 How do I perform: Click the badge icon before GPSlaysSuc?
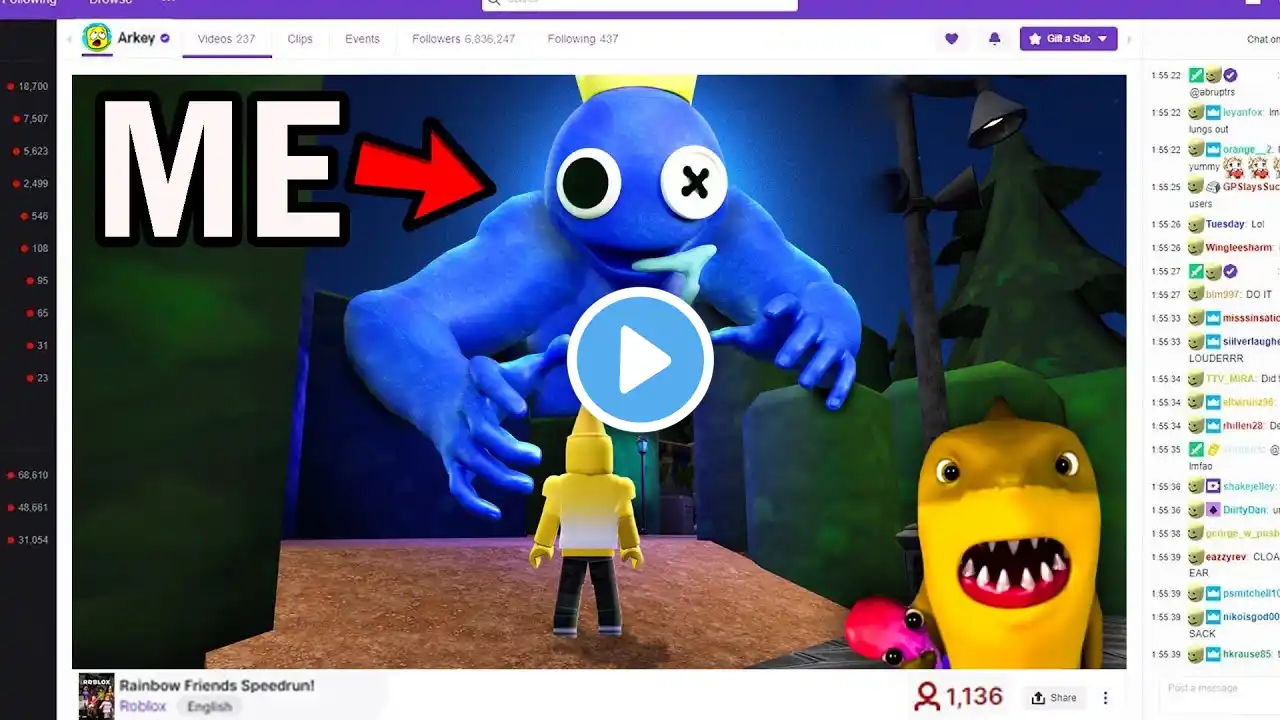tap(1213, 187)
